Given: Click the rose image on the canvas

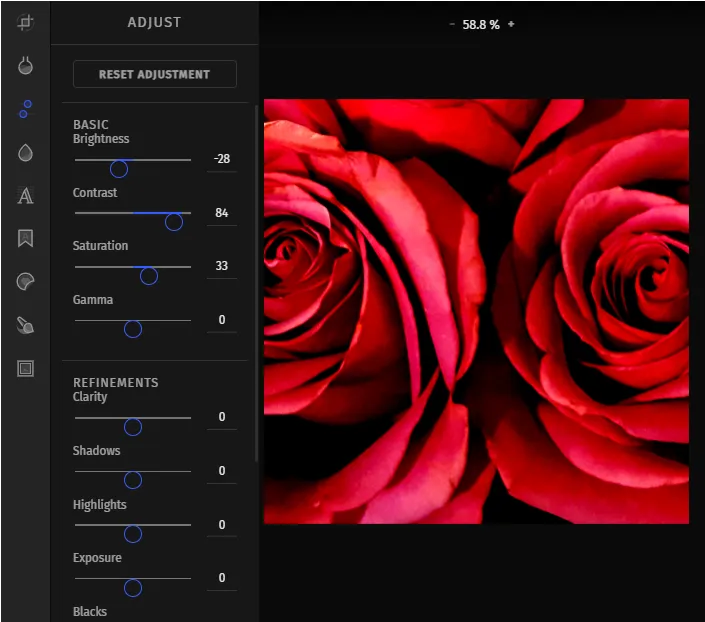Looking at the screenshot, I should 476,311.
